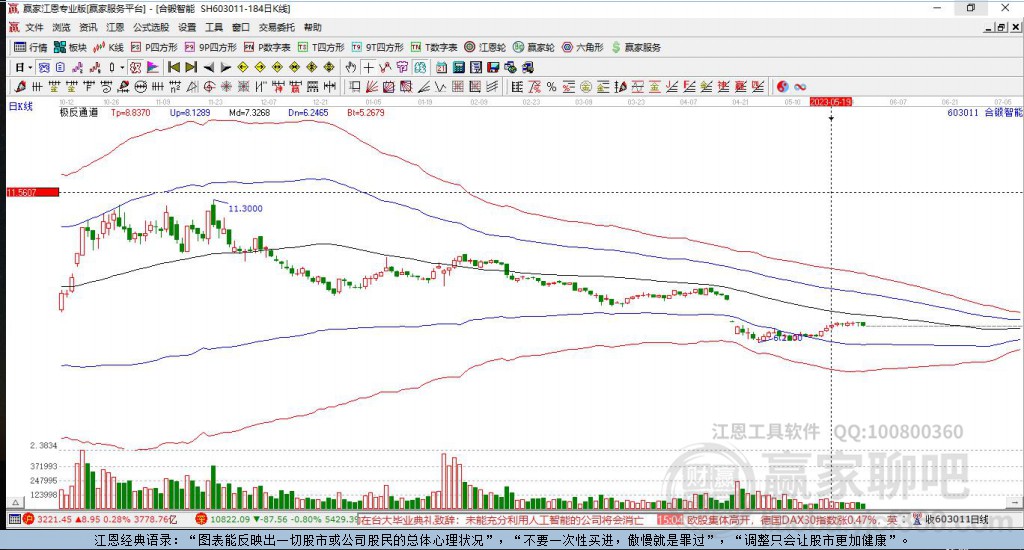
Task: Click the colored triangle chart icon
Action: coord(152,67)
